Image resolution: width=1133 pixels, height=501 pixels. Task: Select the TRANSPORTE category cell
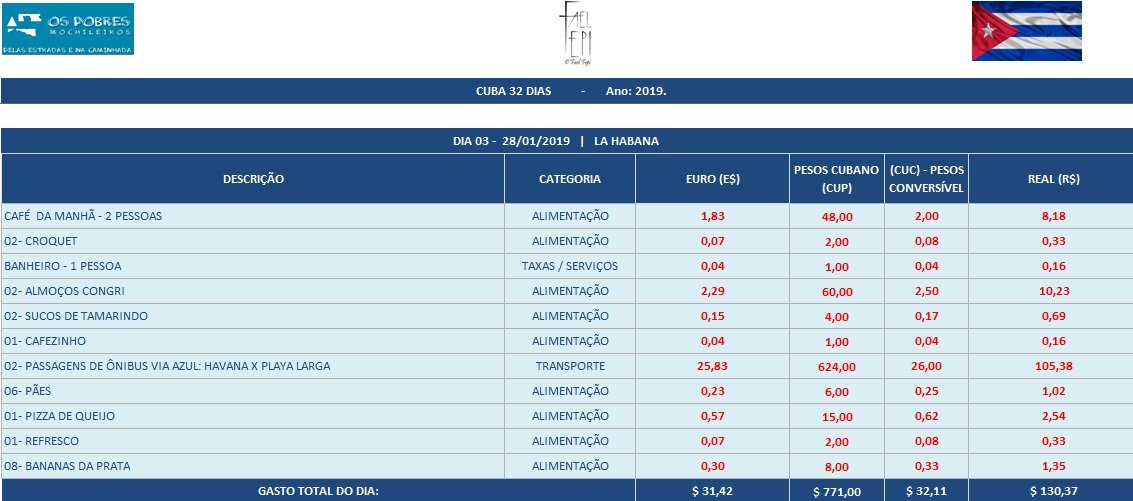click(570, 366)
